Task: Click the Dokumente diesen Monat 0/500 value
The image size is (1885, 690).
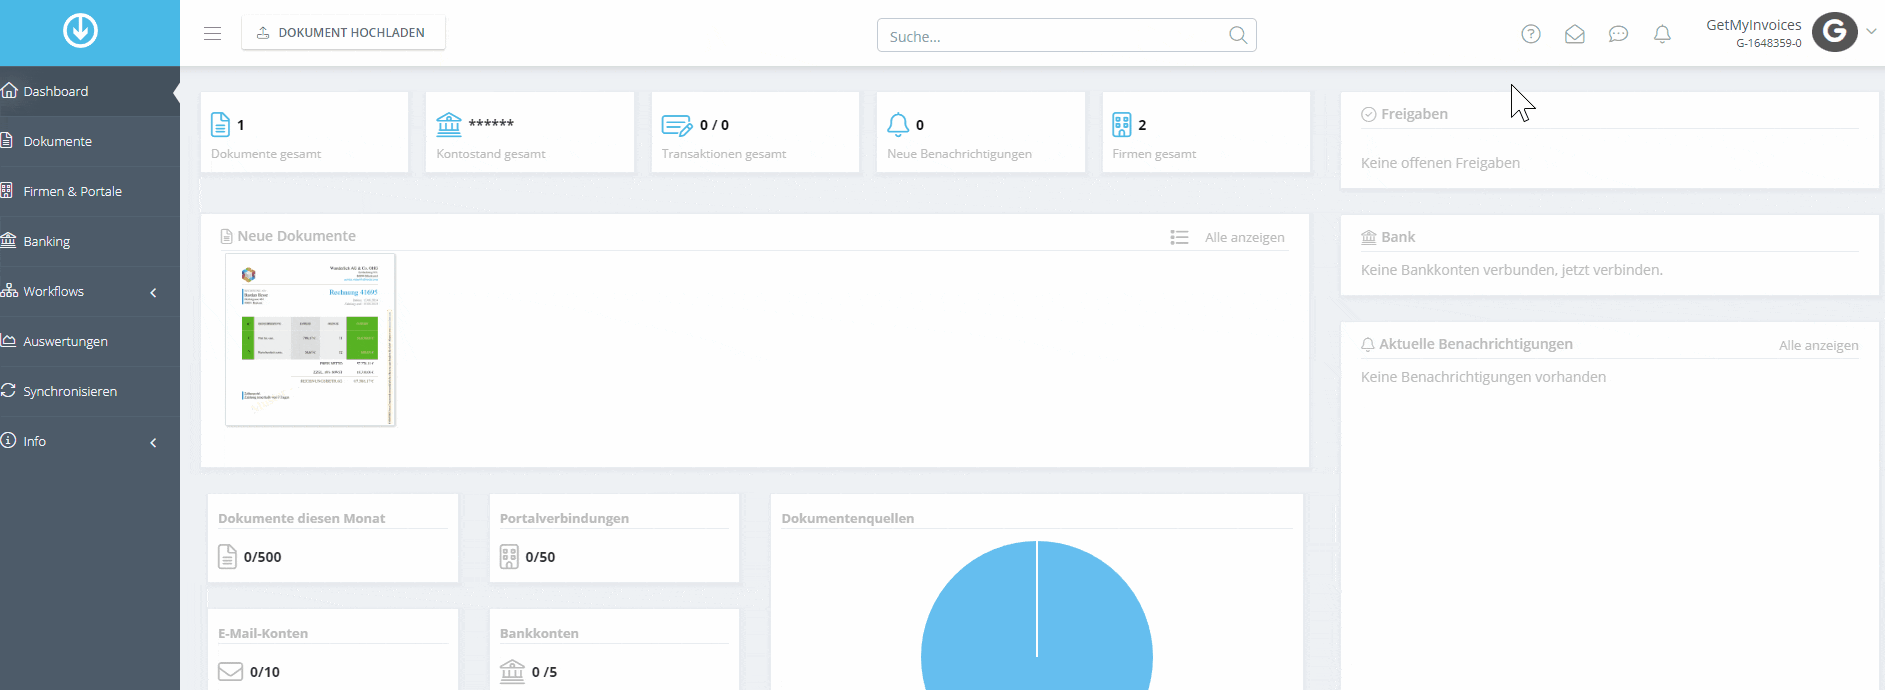Action: click(x=262, y=557)
